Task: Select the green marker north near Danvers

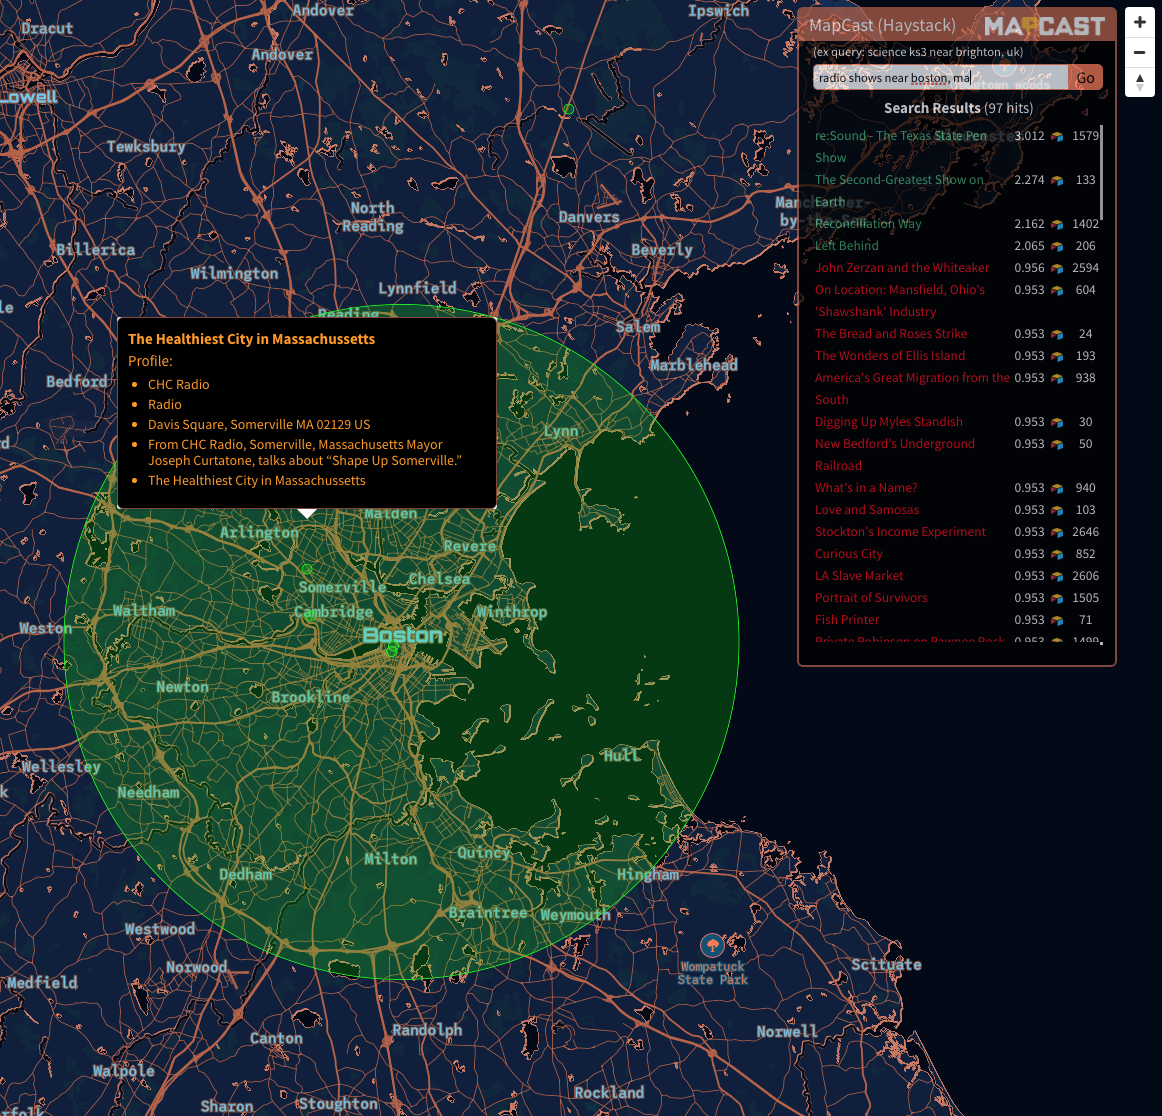Action: point(568,109)
